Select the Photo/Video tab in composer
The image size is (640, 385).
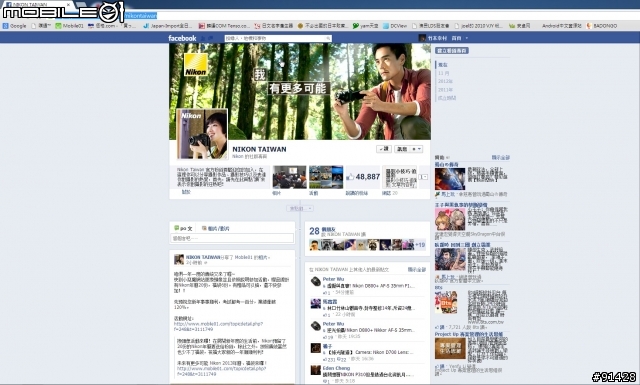click(216, 228)
